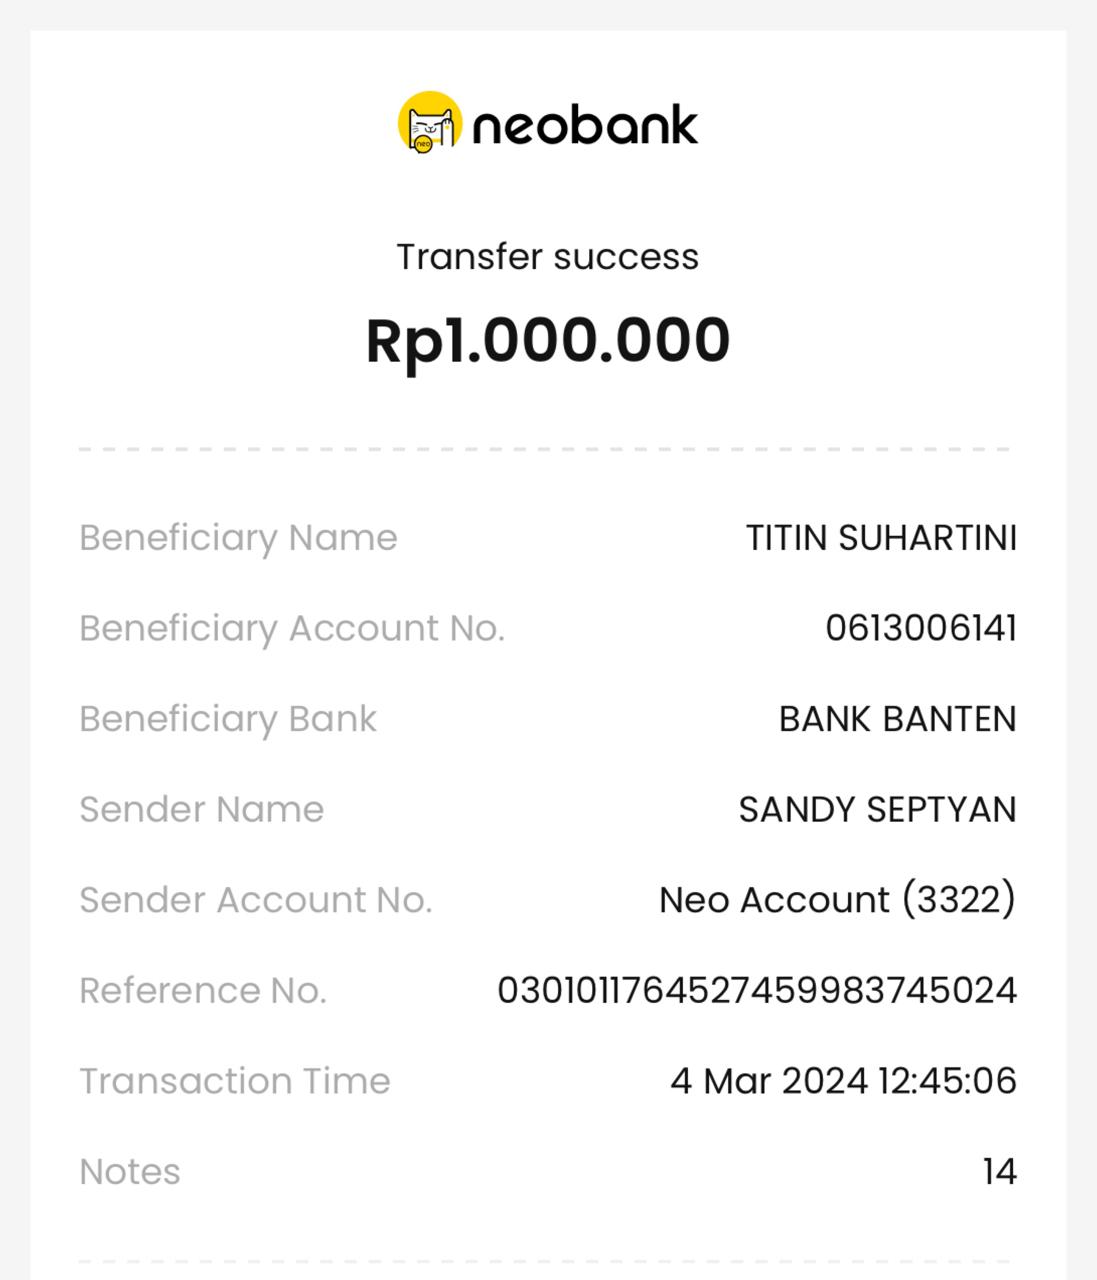The image size is (1097, 1280).
Task: Click the Notes label
Action: [x=130, y=1172]
